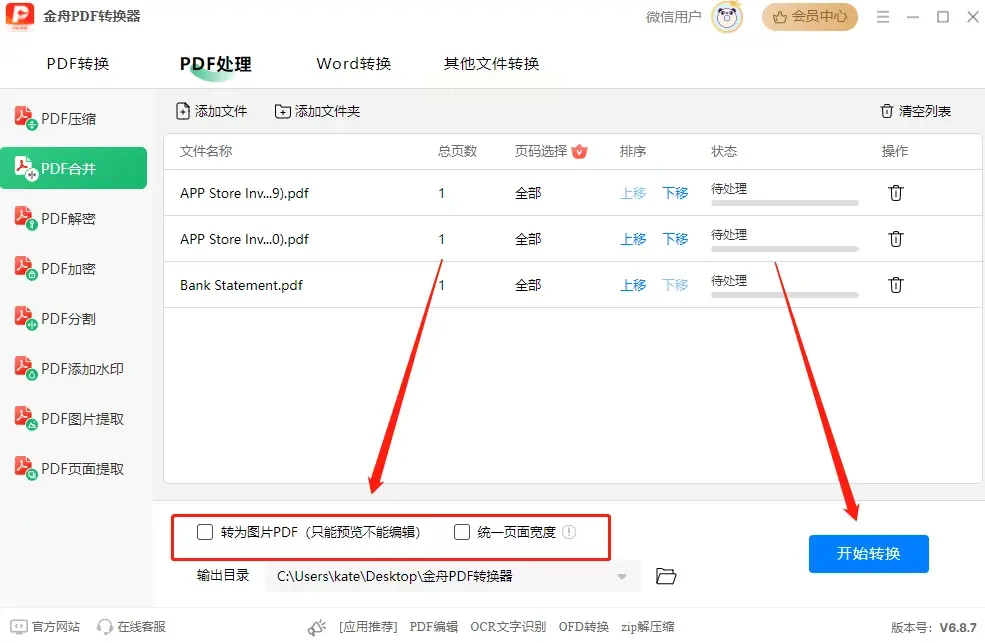Click the output directory path field
The height and width of the screenshot is (643, 985).
pos(453,576)
